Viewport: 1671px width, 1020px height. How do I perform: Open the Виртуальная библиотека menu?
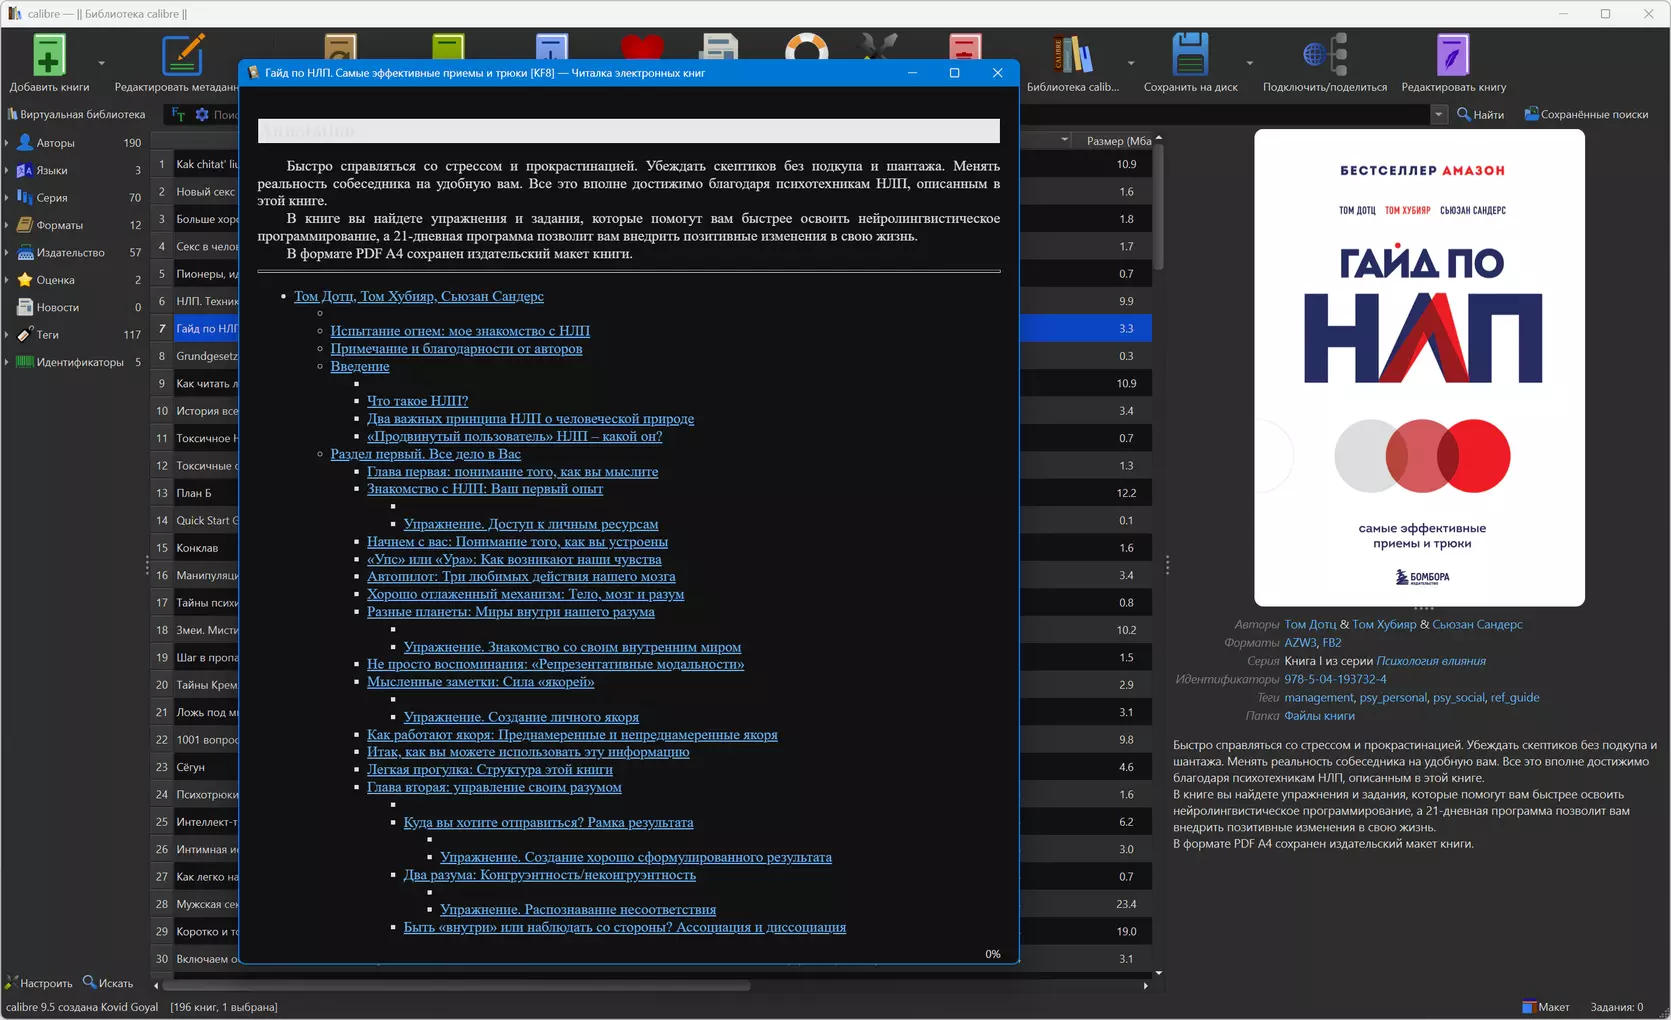(x=77, y=114)
